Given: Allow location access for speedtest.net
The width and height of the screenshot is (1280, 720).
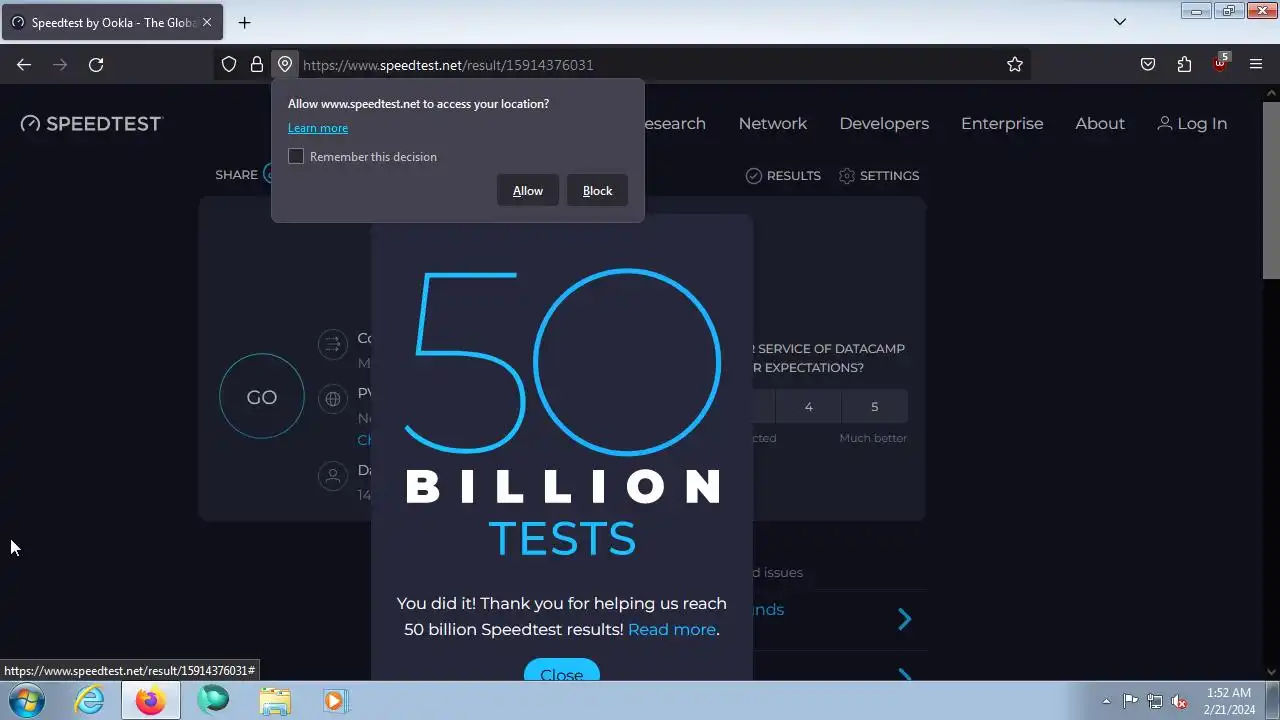Looking at the screenshot, I should 528,191.
